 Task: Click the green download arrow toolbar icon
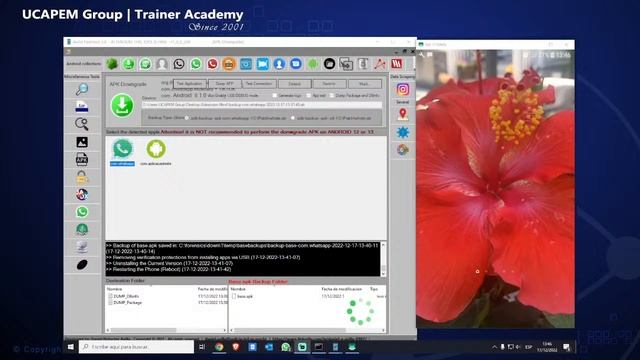point(129,64)
